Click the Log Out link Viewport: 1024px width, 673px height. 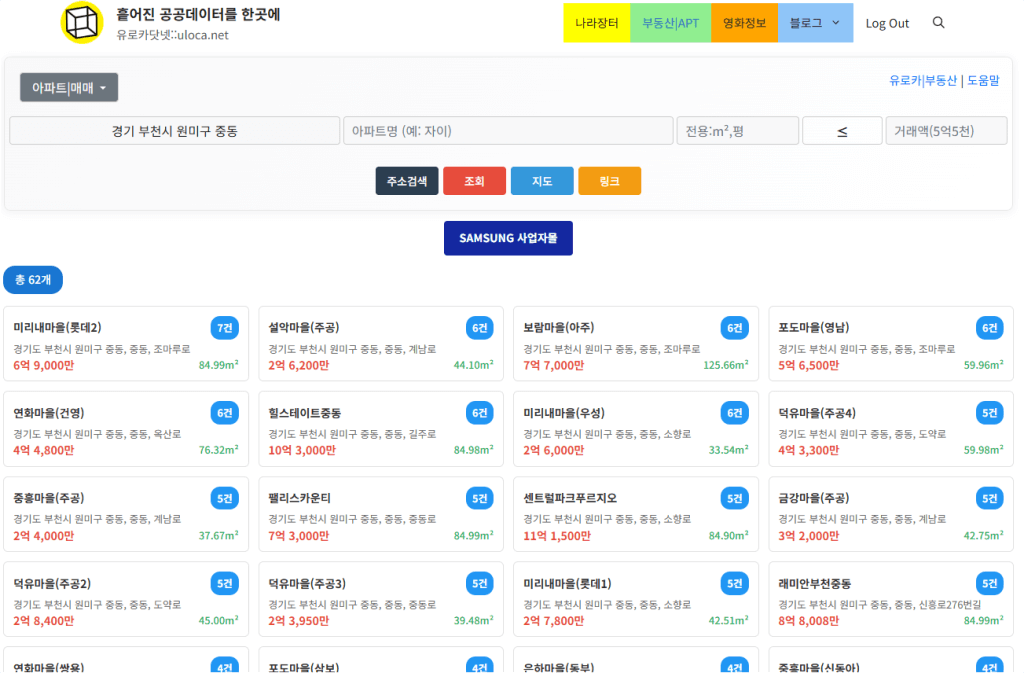pyautogui.click(x=887, y=23)
